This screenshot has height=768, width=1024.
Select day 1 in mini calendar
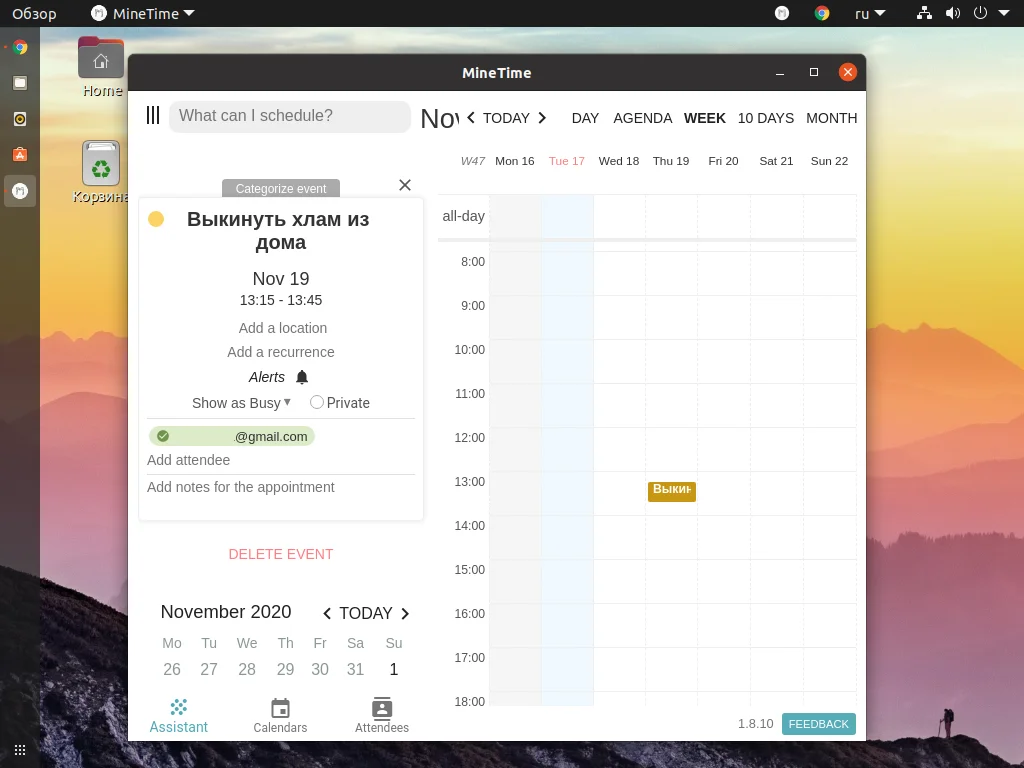tap(394, 669)
